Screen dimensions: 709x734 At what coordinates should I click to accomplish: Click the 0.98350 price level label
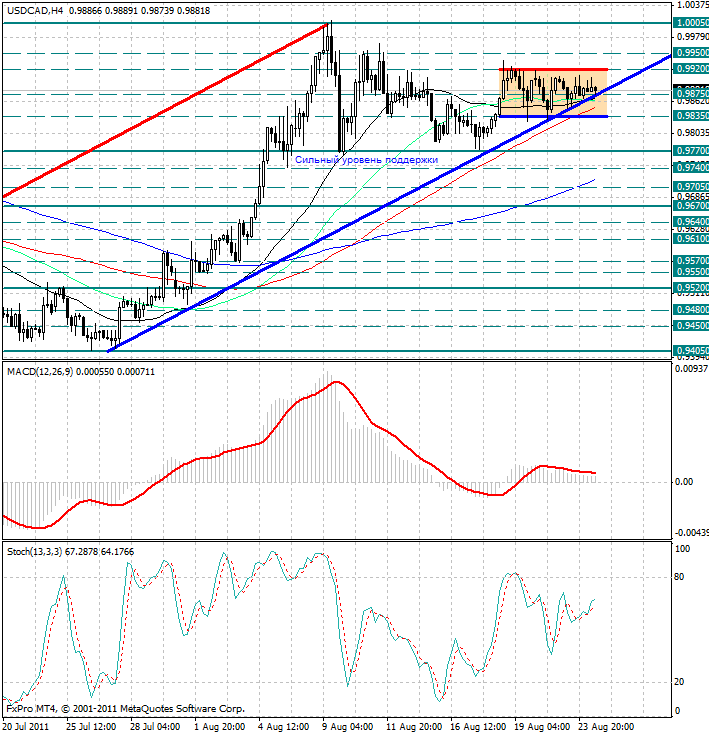click(x=691, y=116)
